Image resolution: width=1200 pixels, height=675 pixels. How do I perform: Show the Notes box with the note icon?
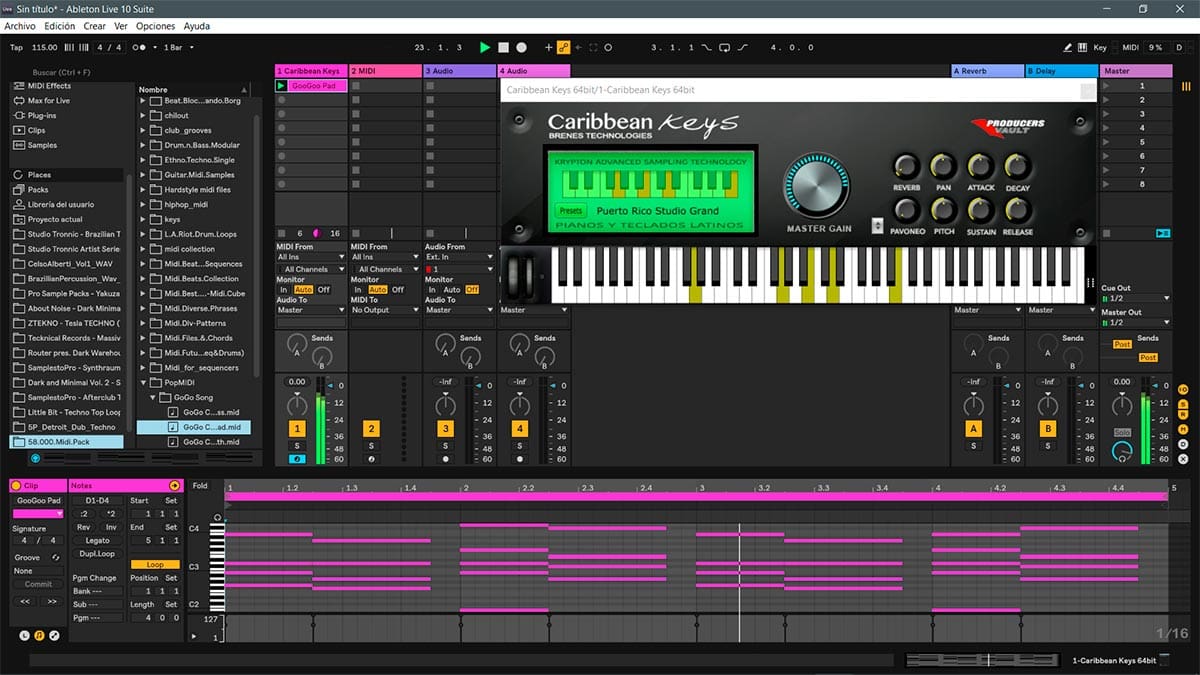tap(39, 635)
